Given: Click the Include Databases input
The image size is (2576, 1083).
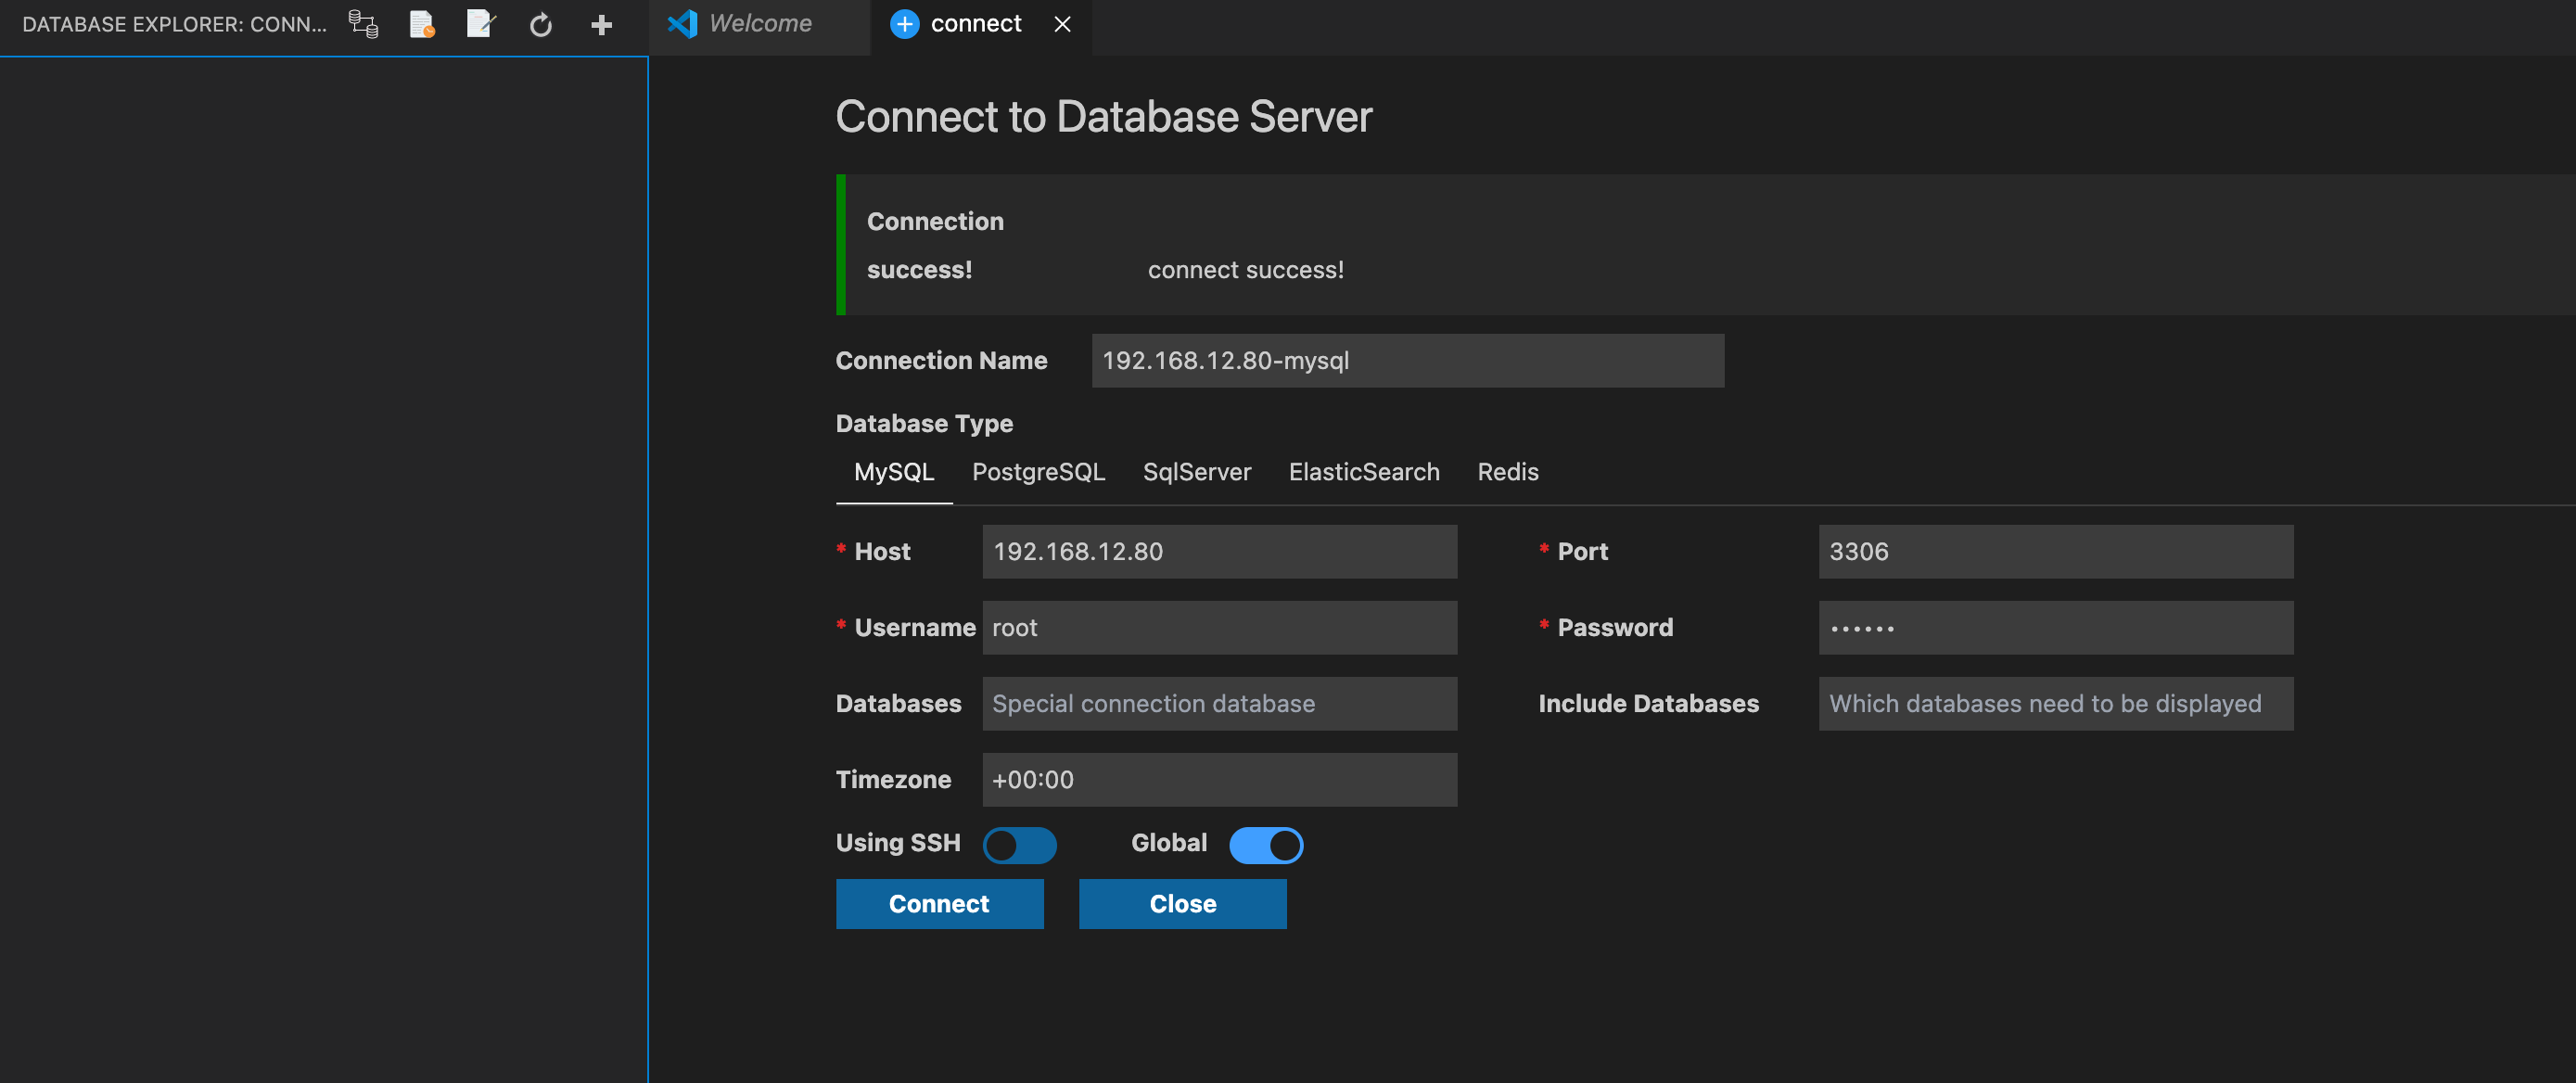Looking at the screenshot, I should 2055,703.
